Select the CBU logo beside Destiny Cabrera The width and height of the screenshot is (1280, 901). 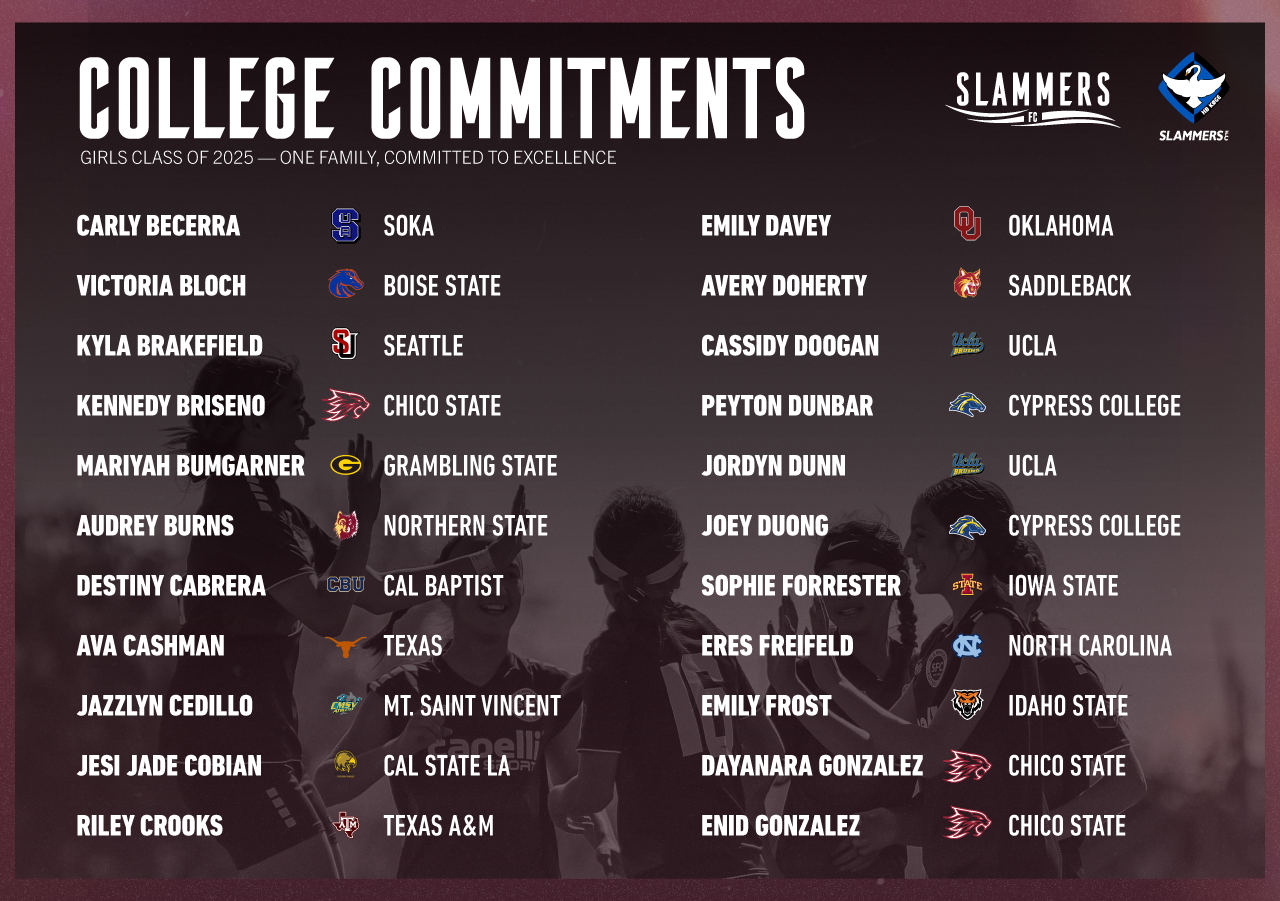pos(346,585)
